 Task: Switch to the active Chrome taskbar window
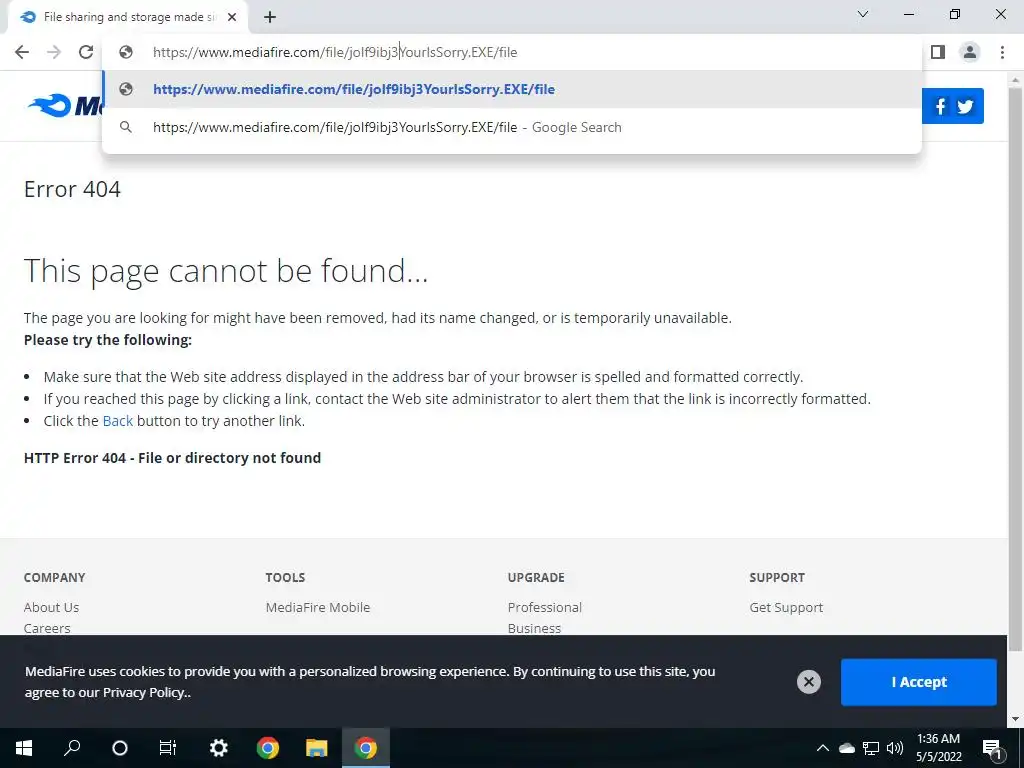pos(366,748)
